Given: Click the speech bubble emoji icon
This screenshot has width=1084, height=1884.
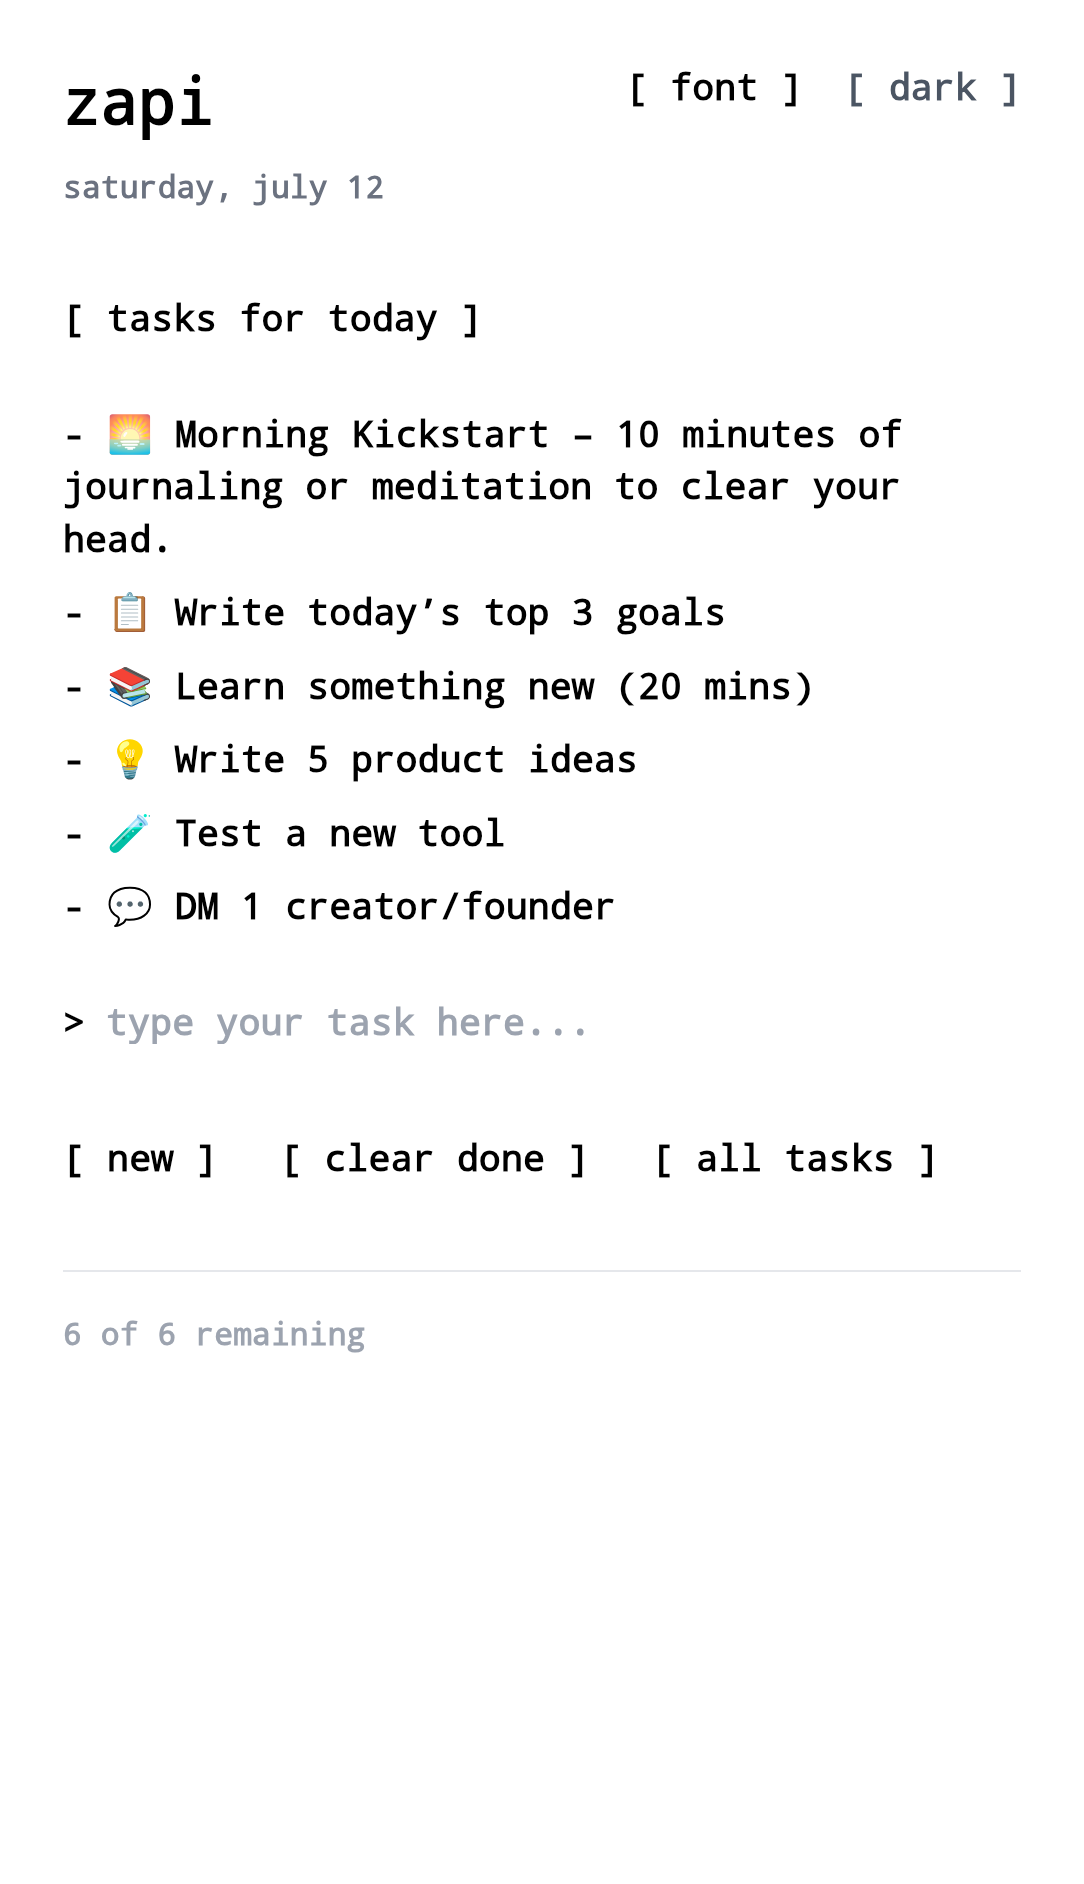Looking at the screenshot, I should pos(129,907).
